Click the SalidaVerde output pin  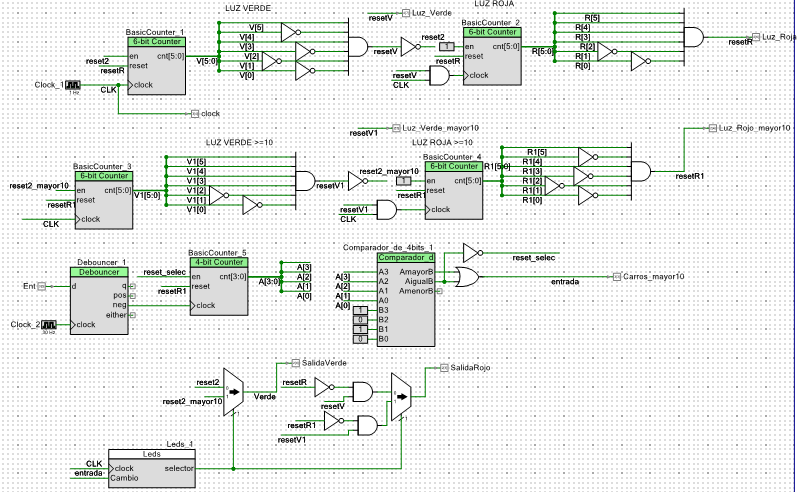tap(292, 362)
